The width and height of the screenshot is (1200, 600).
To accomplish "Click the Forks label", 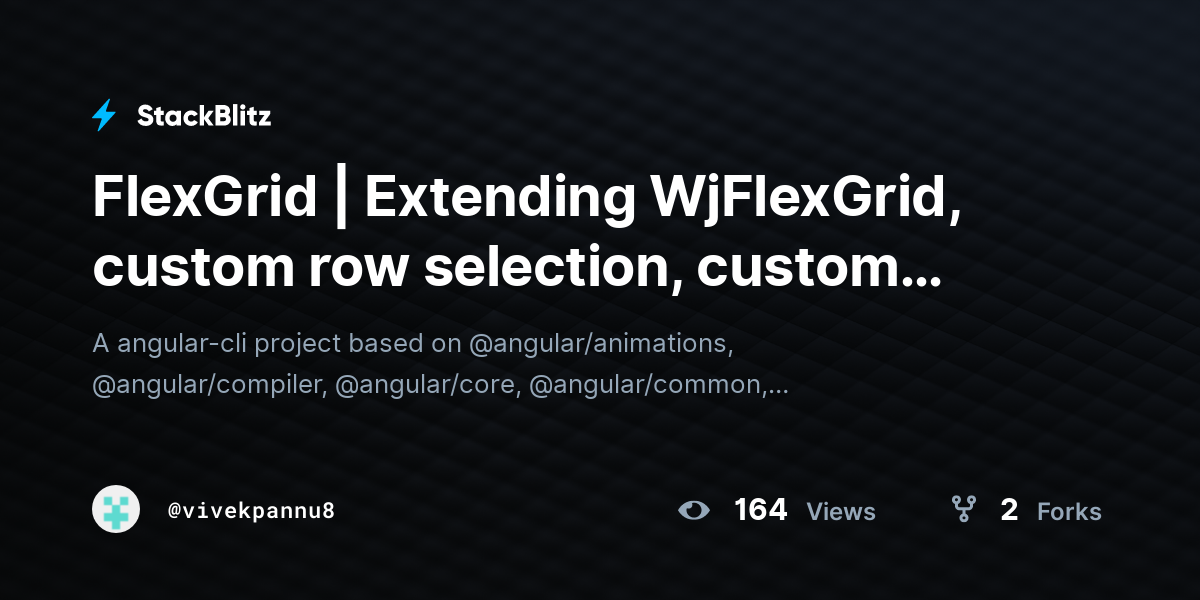I will (1069, 512).
